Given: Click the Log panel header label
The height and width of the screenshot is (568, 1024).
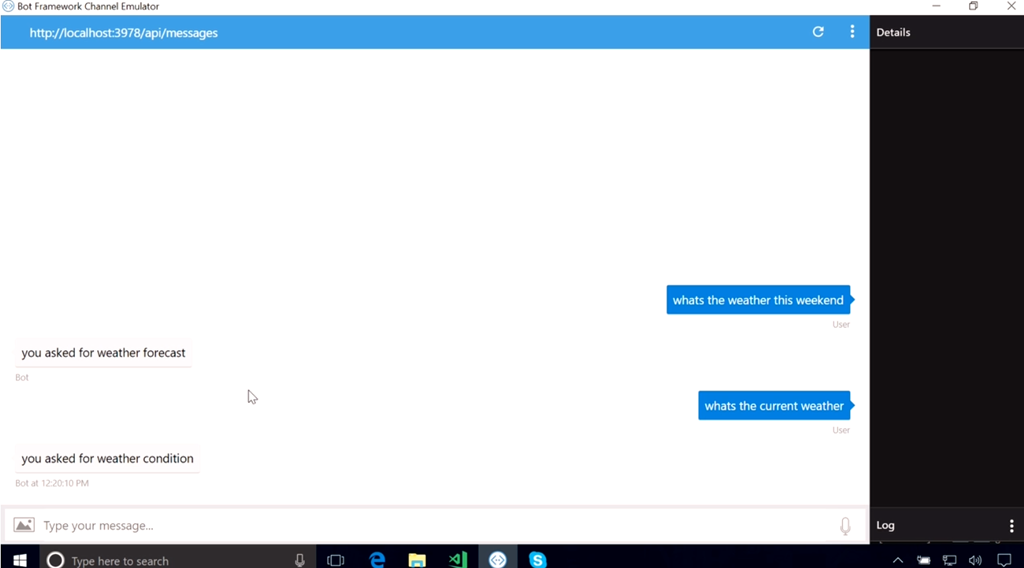Looking at the screenshot, I should coord(886,525).
